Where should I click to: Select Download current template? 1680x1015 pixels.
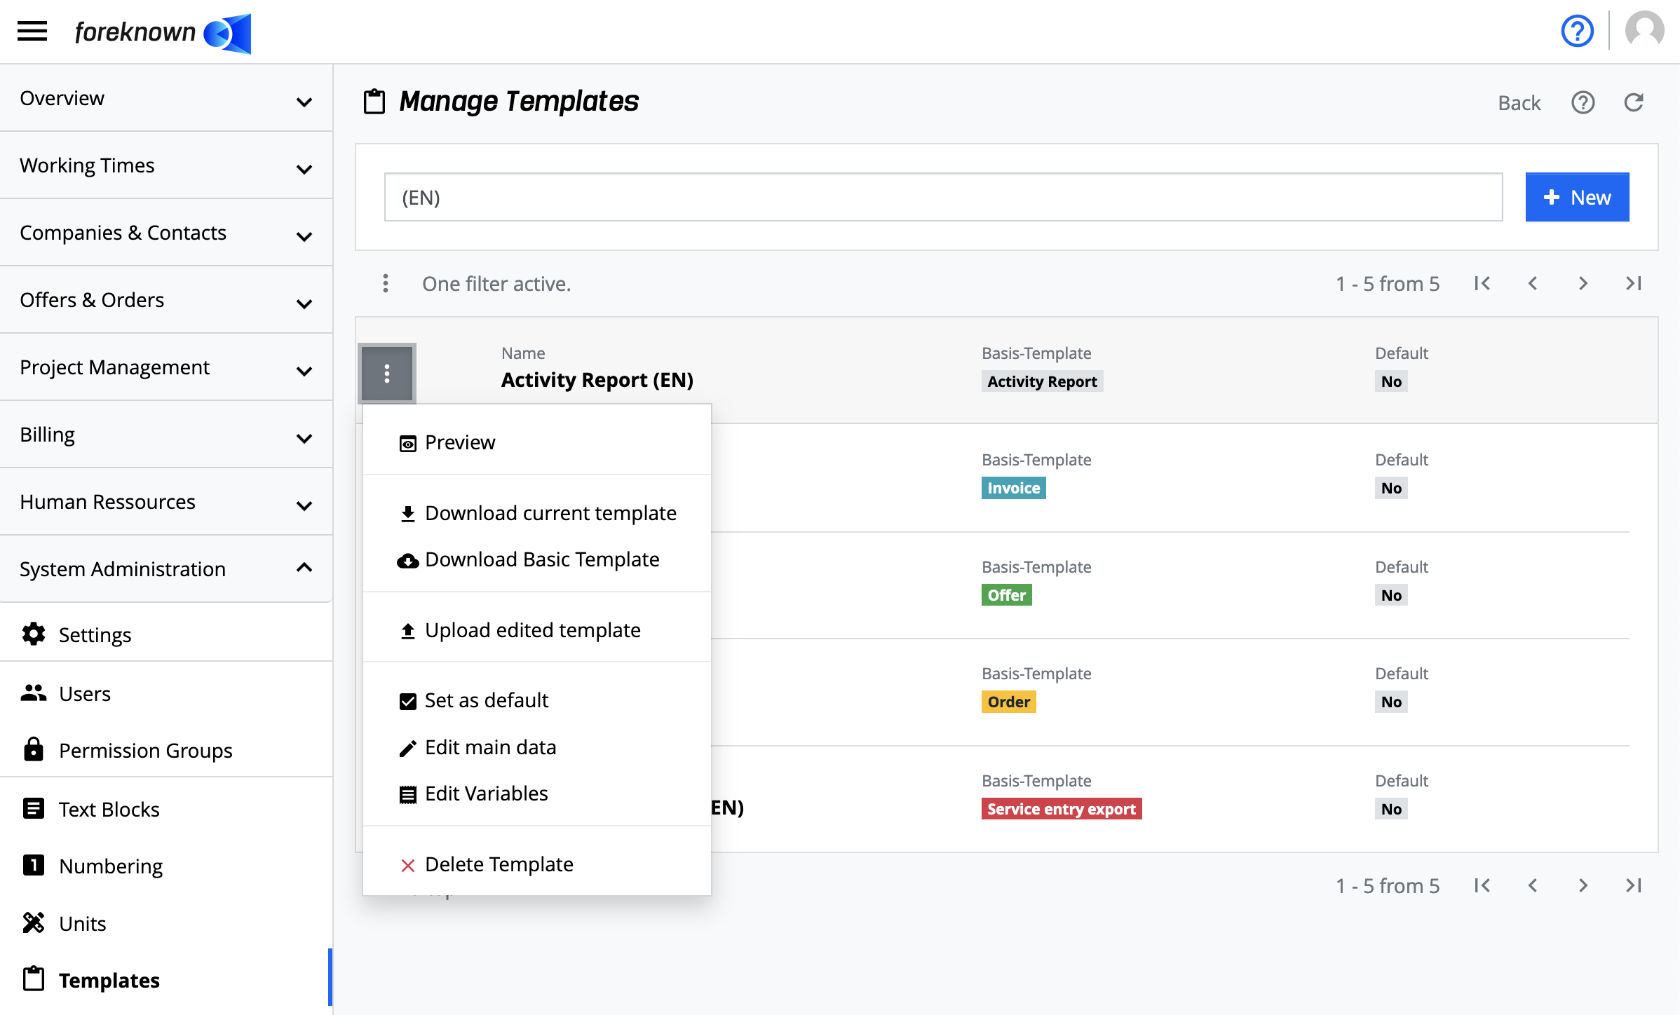tap(550, 514)
